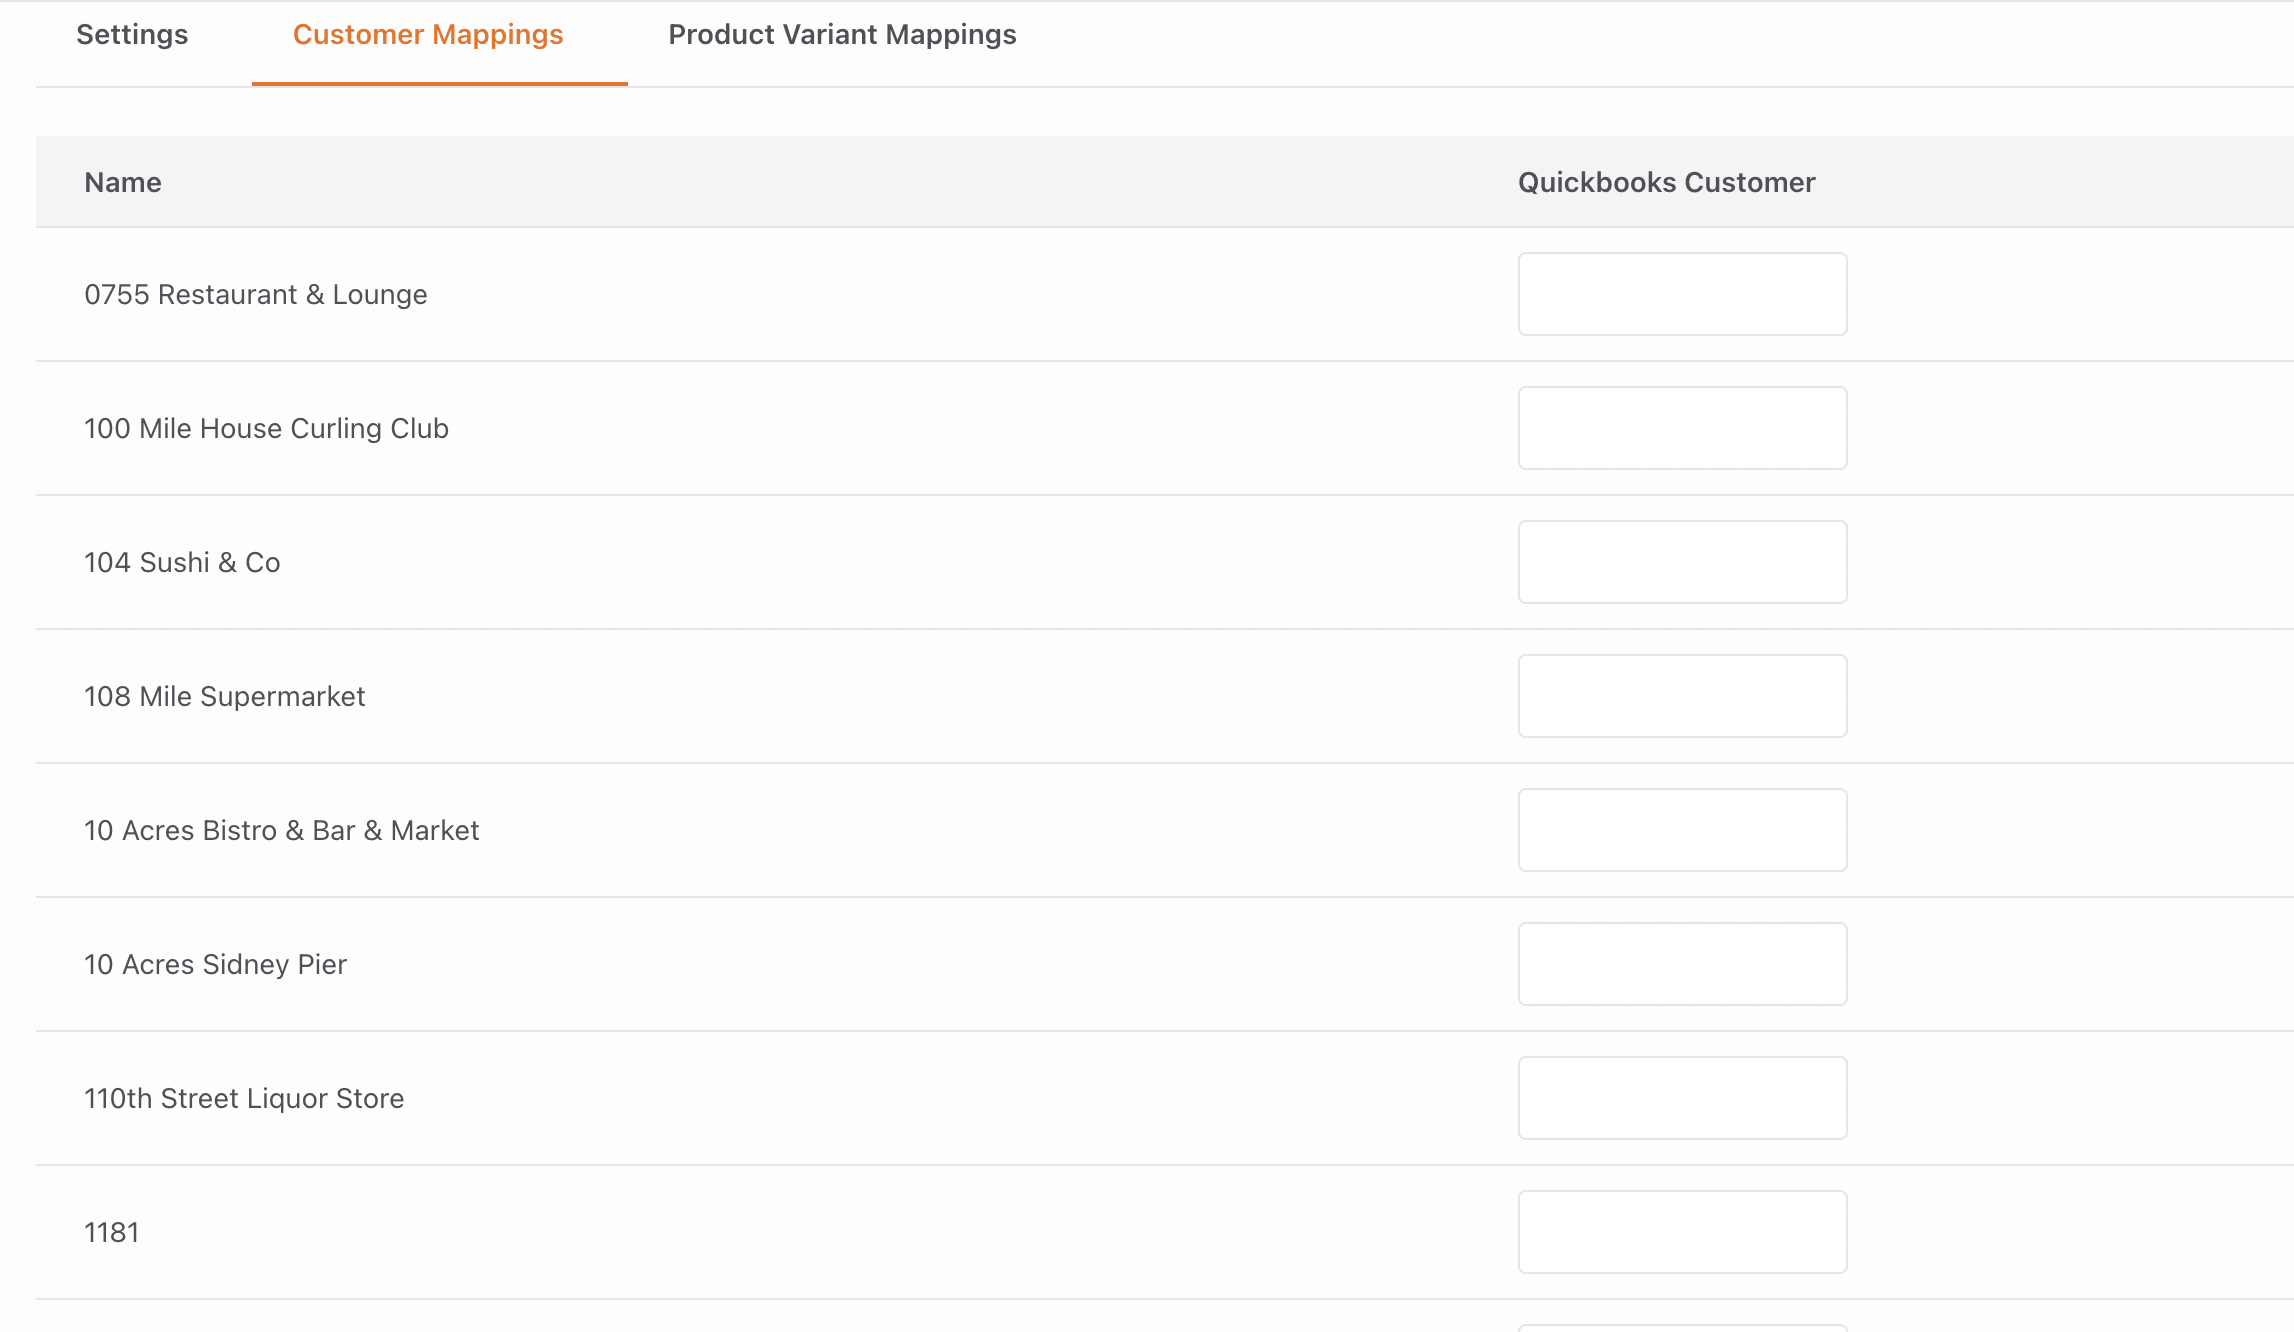Switch to Product Variant Mappings tab

(842, 35)
